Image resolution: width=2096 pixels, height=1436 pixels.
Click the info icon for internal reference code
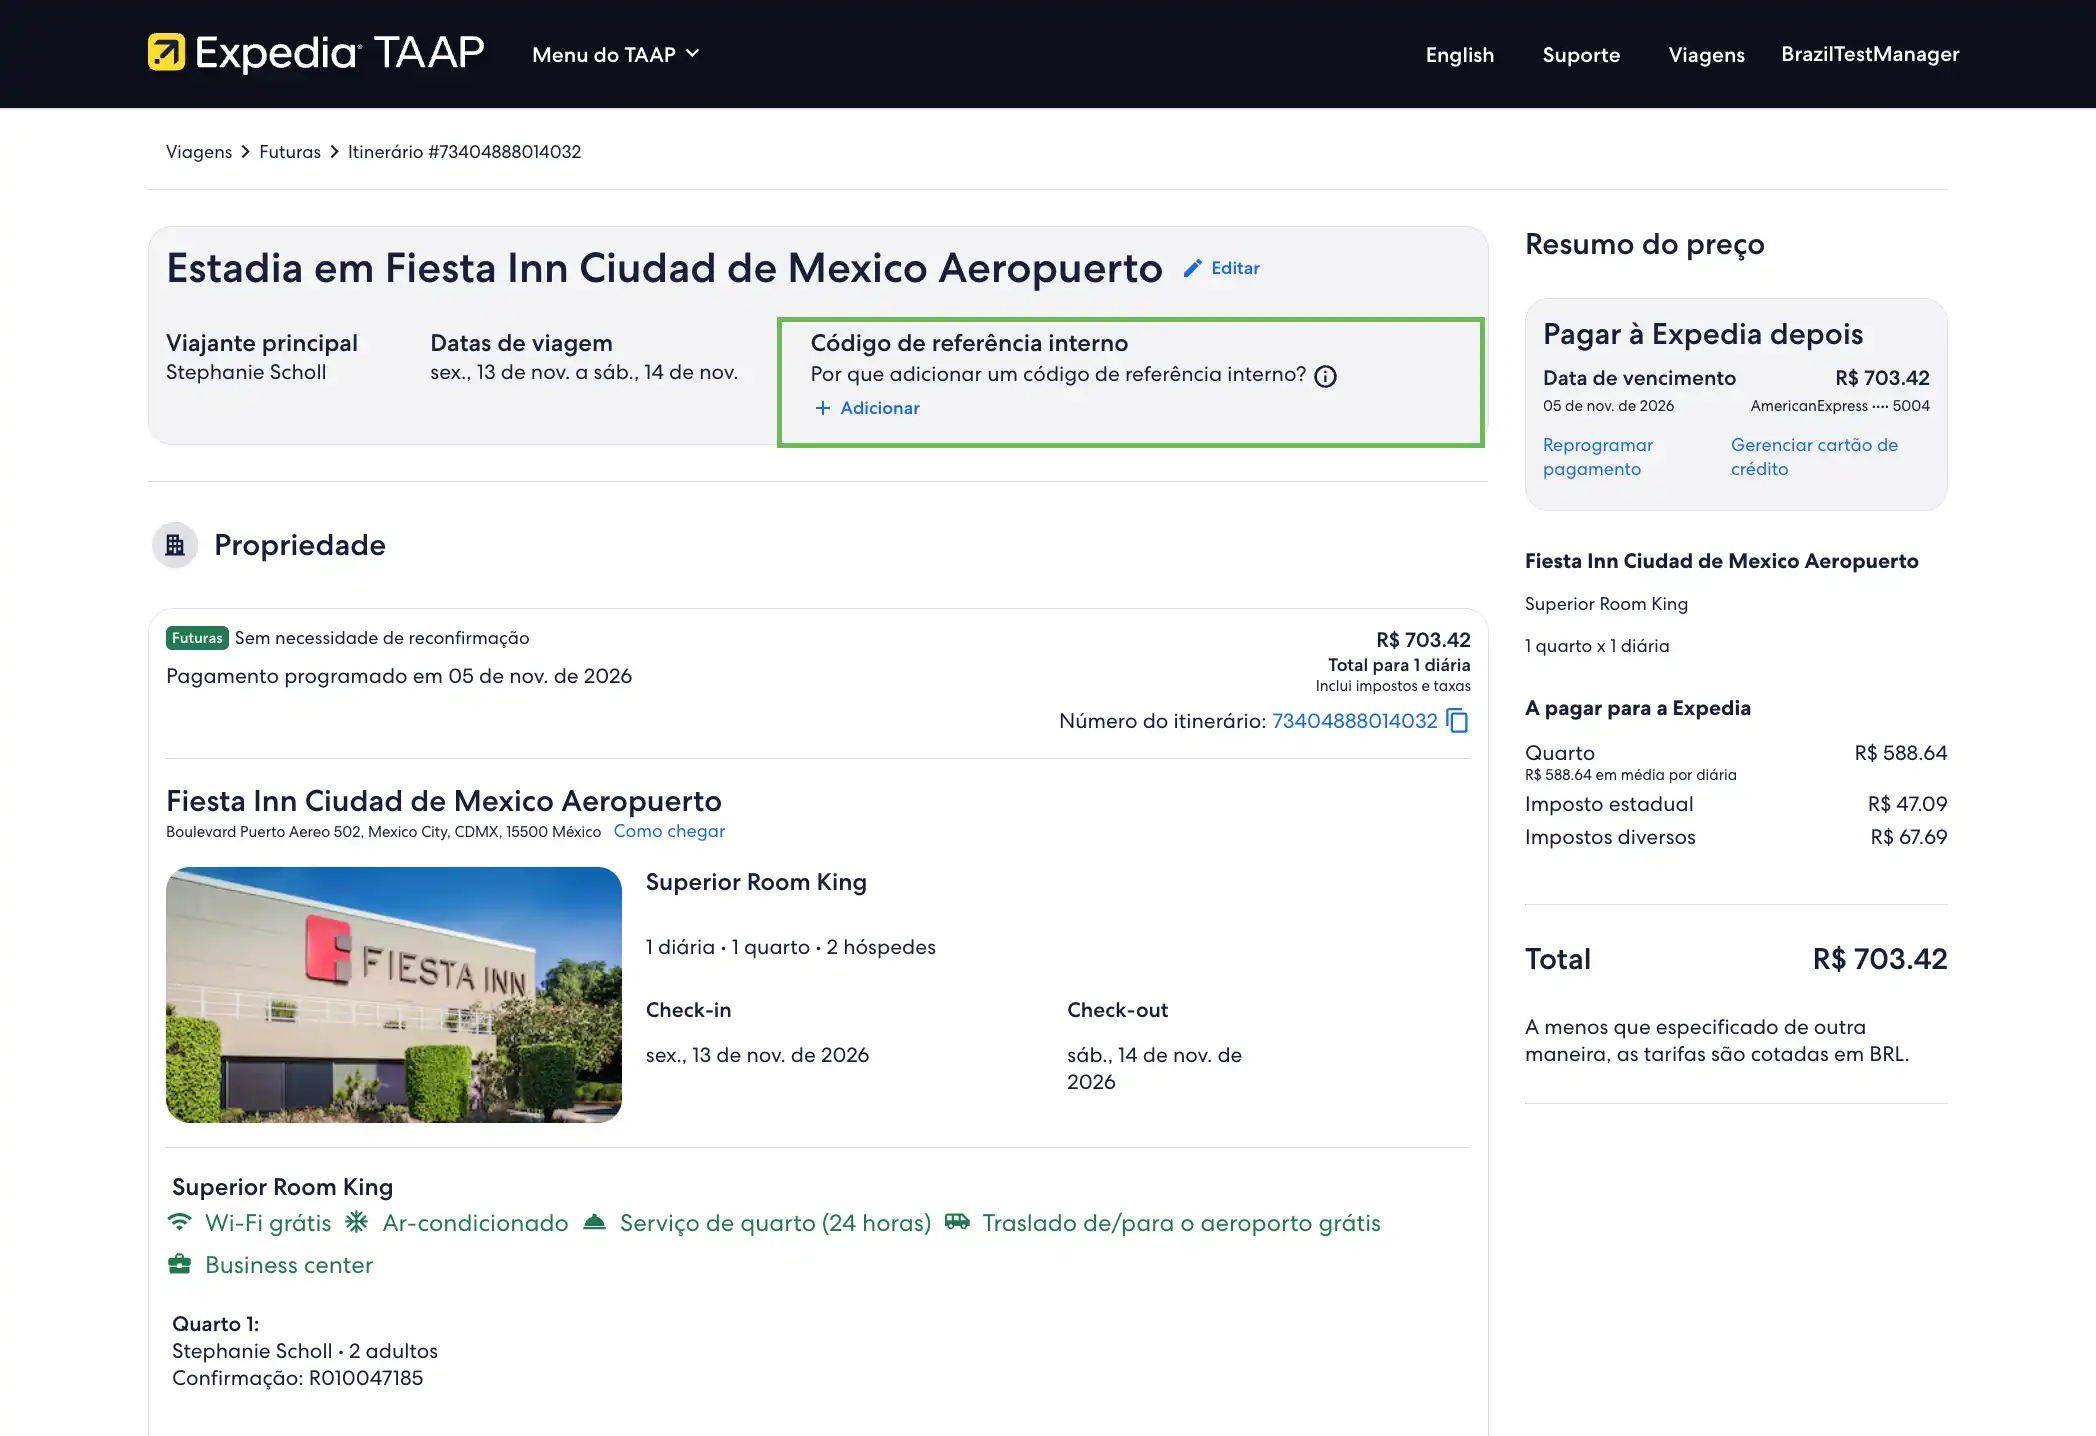1325,376
